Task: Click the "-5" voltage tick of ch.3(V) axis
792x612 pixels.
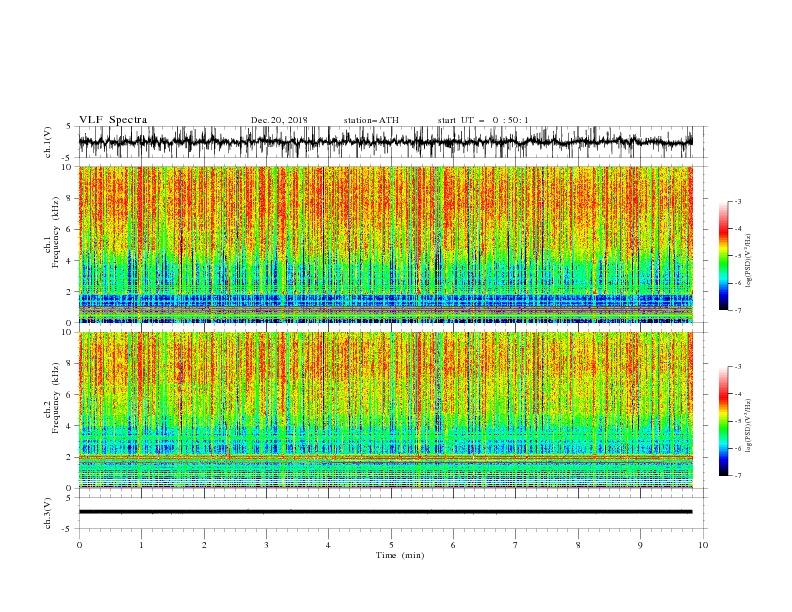Action: click(x=67, y=529)
